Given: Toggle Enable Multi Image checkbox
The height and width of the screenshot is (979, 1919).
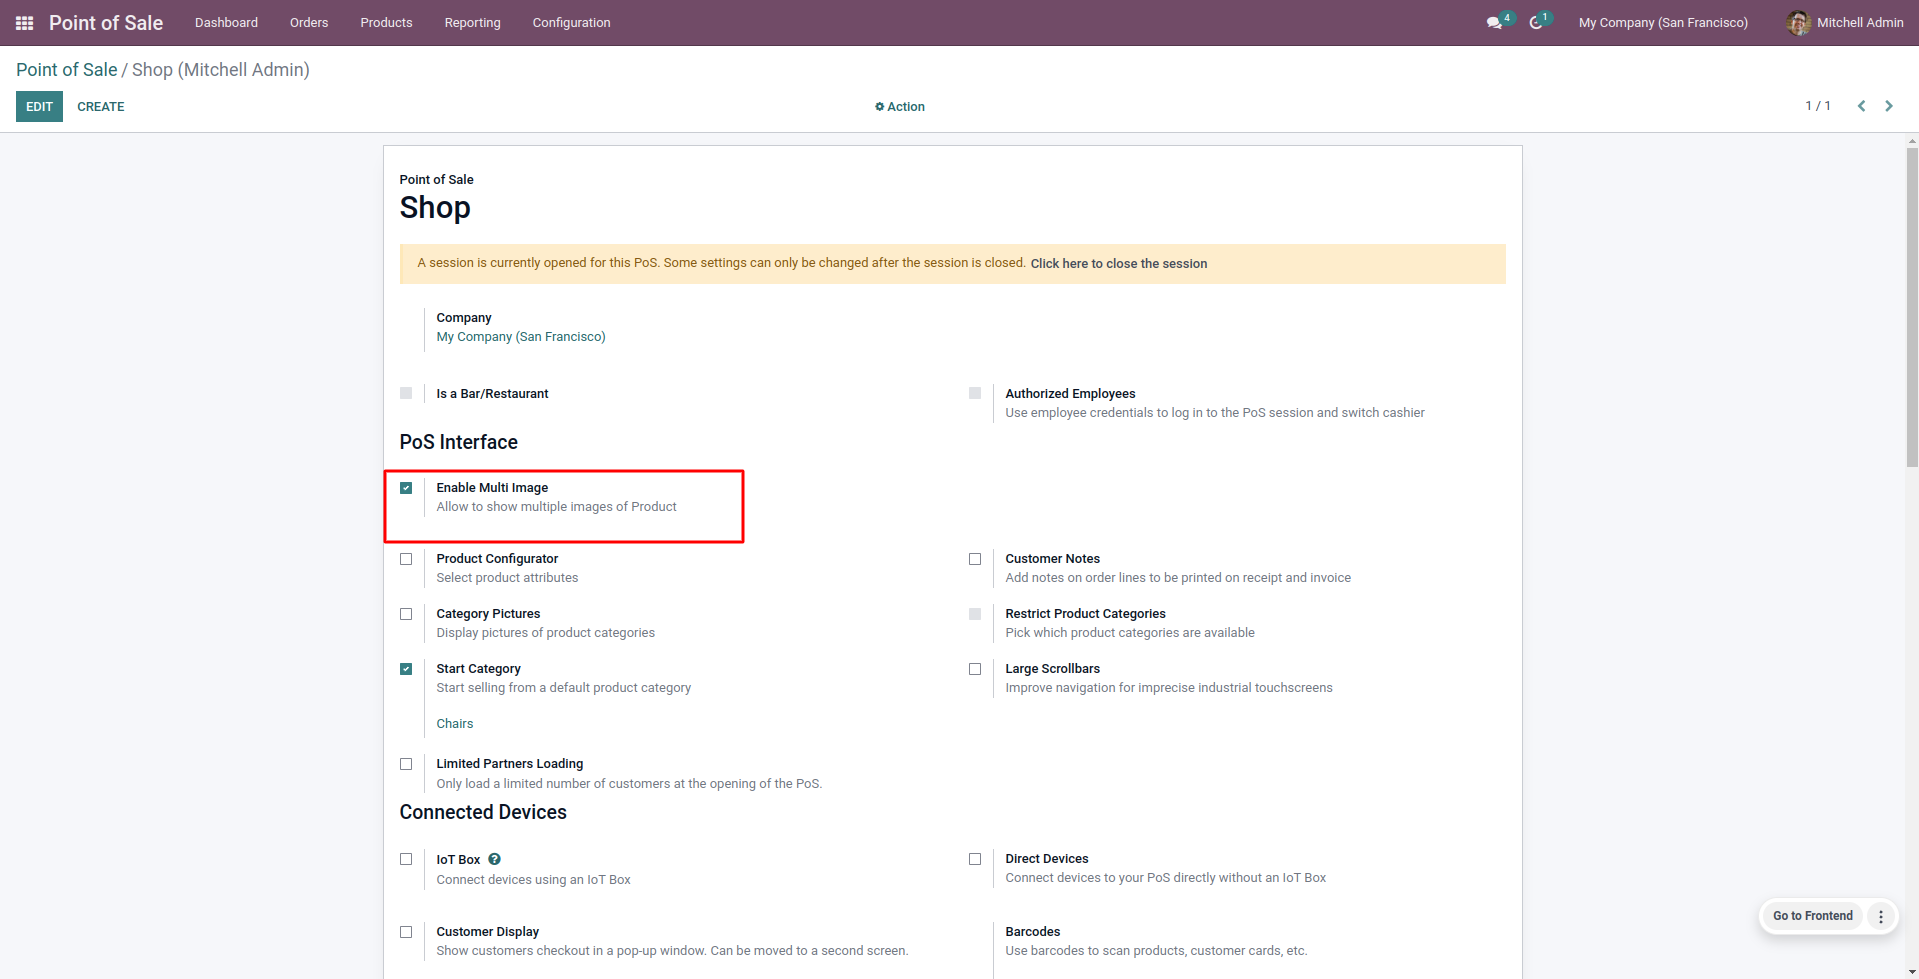Looking at the screenshot, I should point(406,488).
